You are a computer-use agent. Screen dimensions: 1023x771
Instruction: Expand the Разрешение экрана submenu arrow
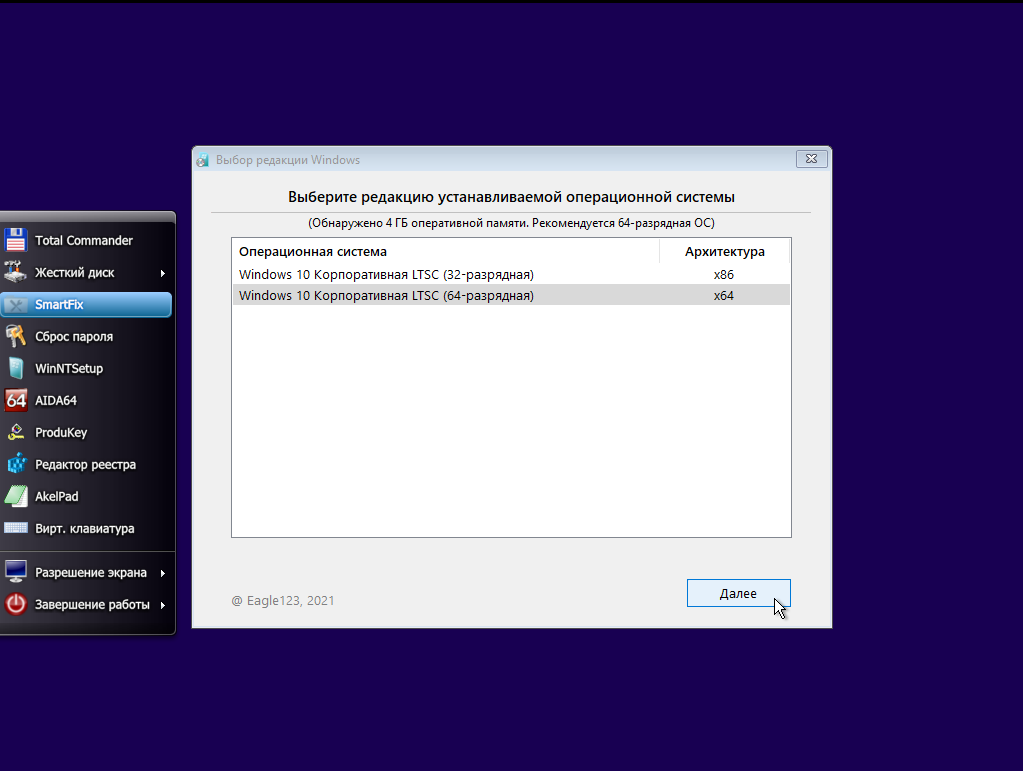point(162,573)
